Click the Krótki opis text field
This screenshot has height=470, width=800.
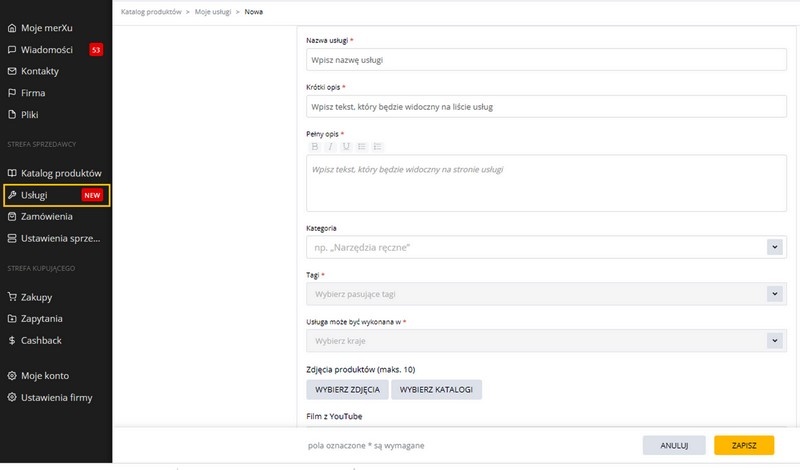point(546,107)
